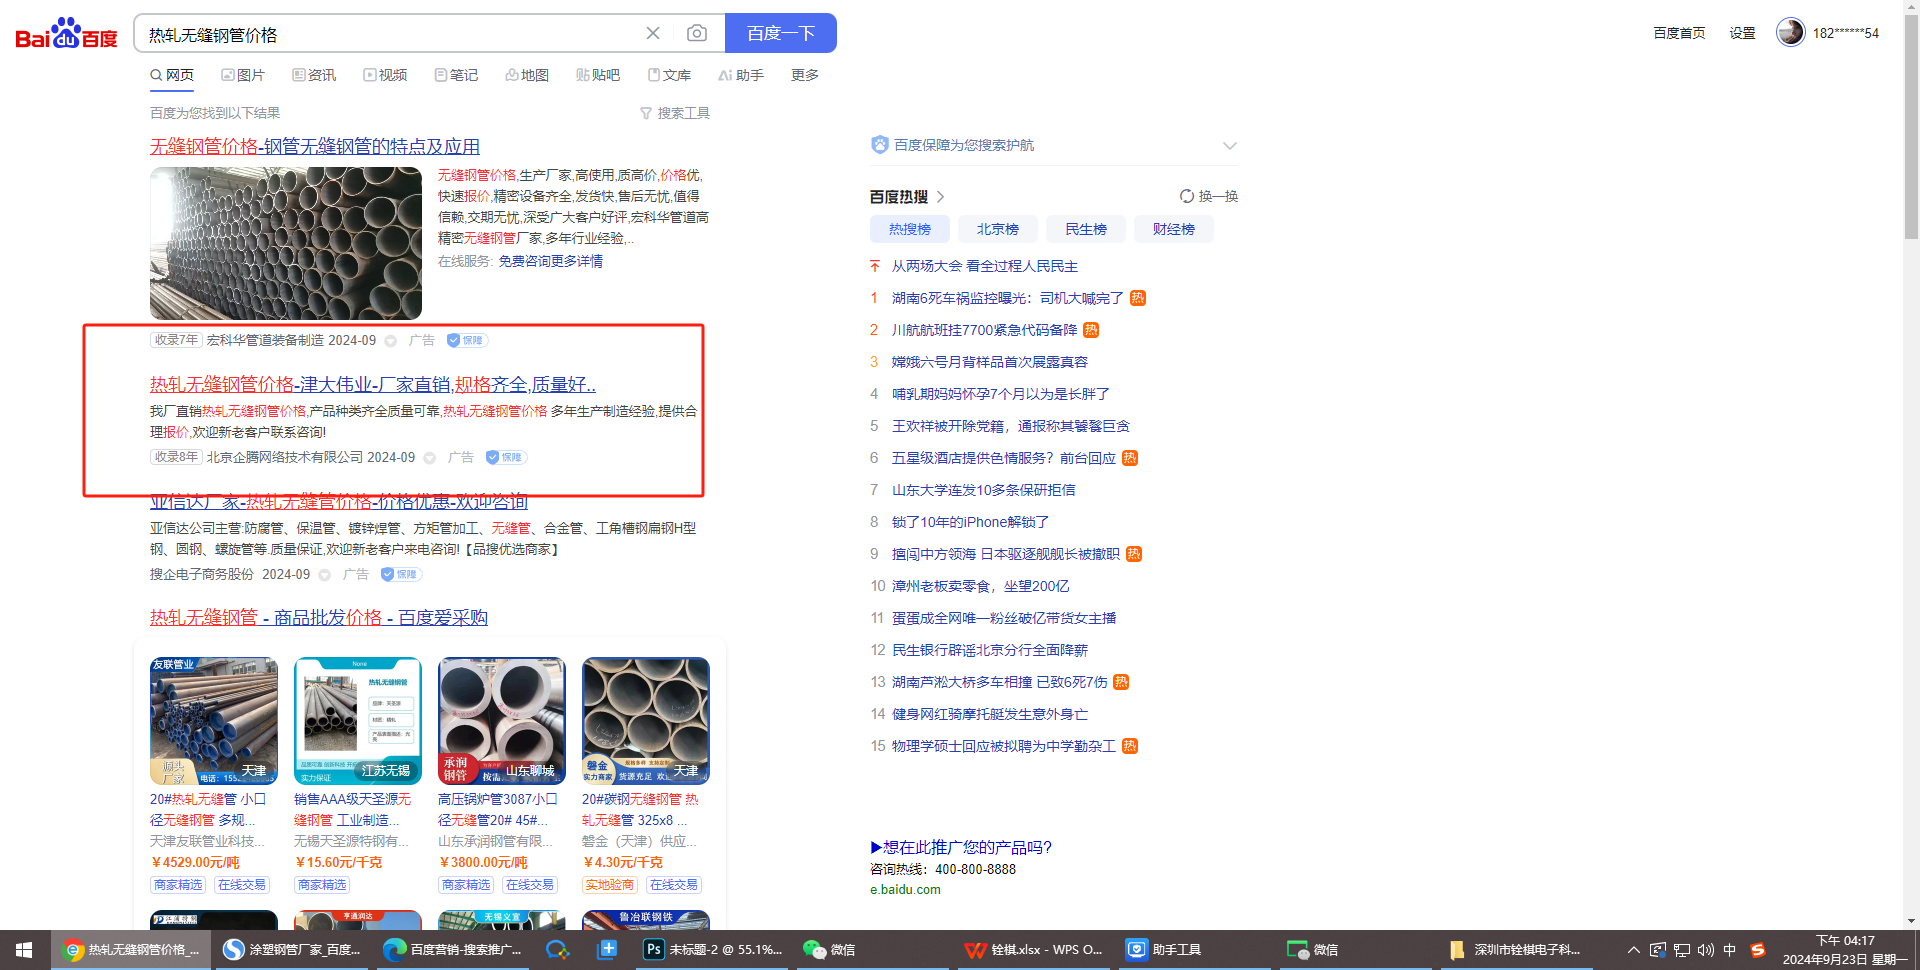Click 保障 badge next to 搜企电子商务股份
1920x970 pixels.
[x=401, y=574]
